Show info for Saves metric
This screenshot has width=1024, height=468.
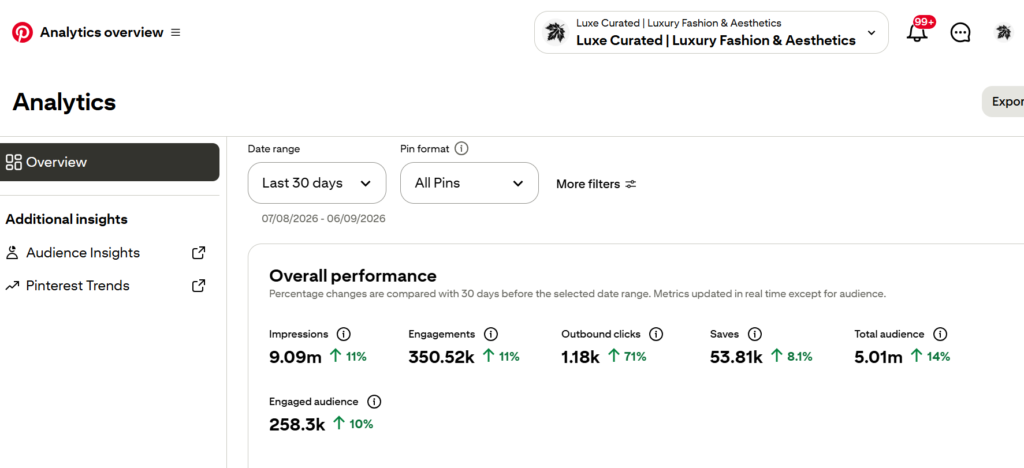click(x=754, y=334)
